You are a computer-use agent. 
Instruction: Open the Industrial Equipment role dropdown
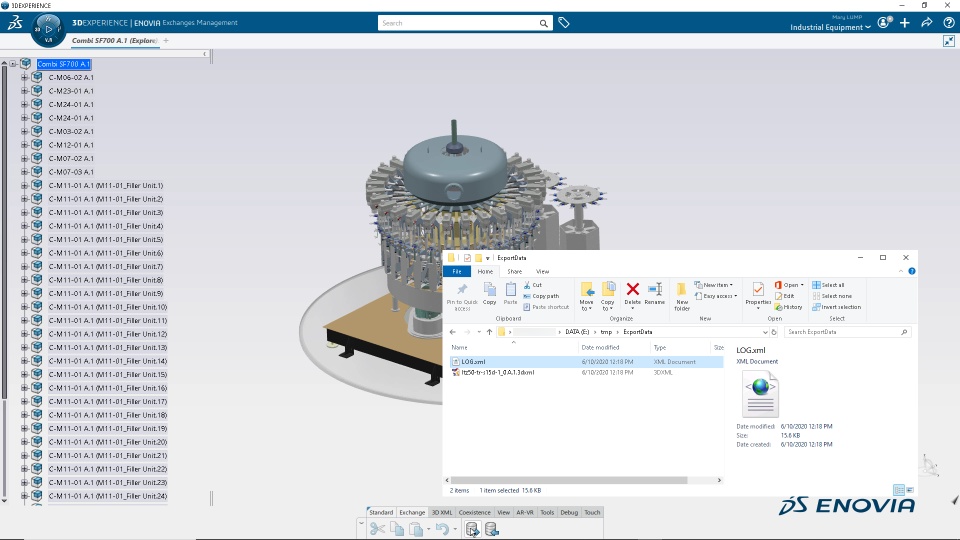830,27
